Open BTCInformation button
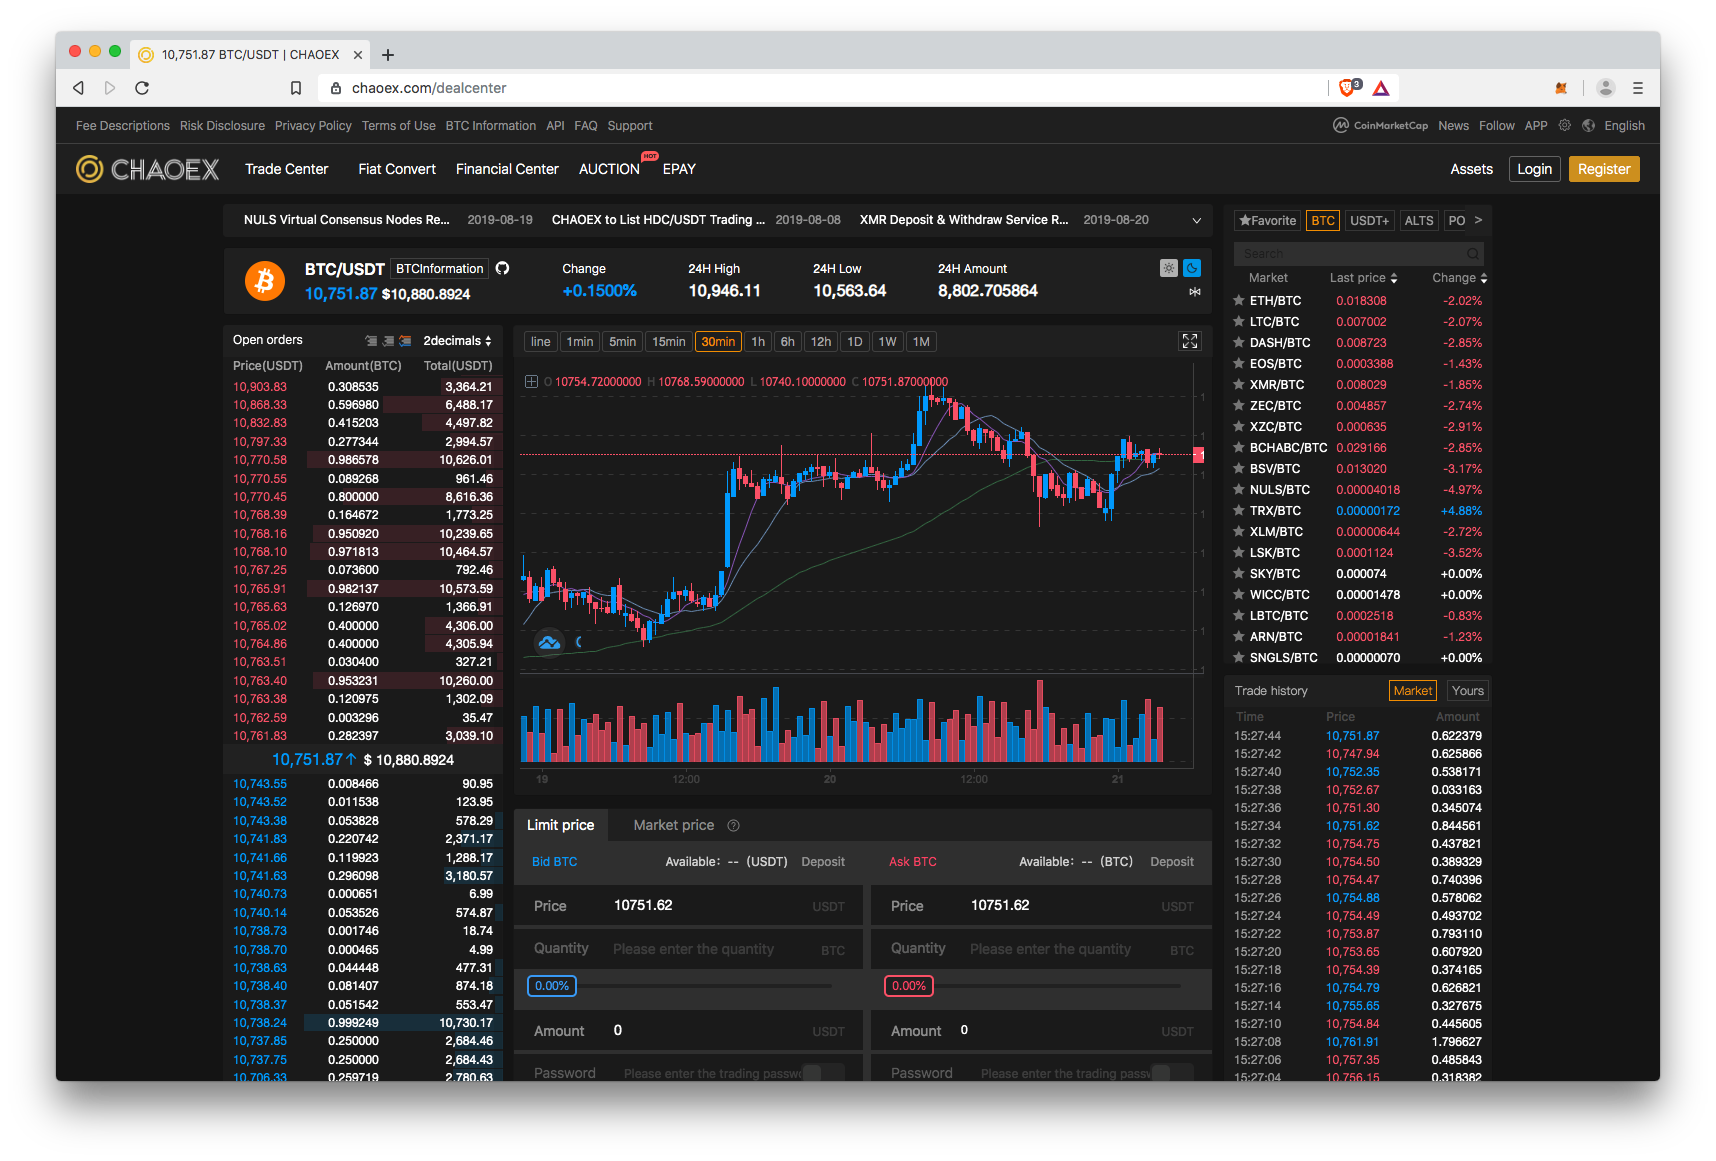Screen dimensions: 1716x1161 click(439, 268)
